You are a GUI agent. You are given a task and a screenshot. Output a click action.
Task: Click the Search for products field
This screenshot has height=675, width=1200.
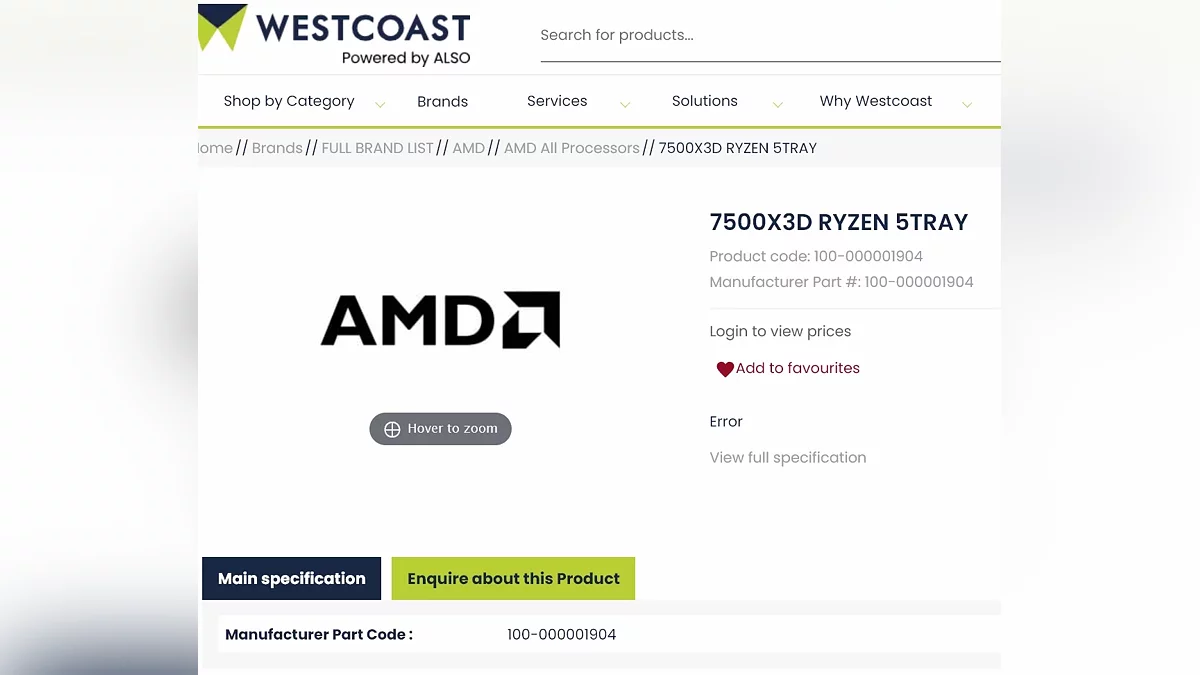770,36
